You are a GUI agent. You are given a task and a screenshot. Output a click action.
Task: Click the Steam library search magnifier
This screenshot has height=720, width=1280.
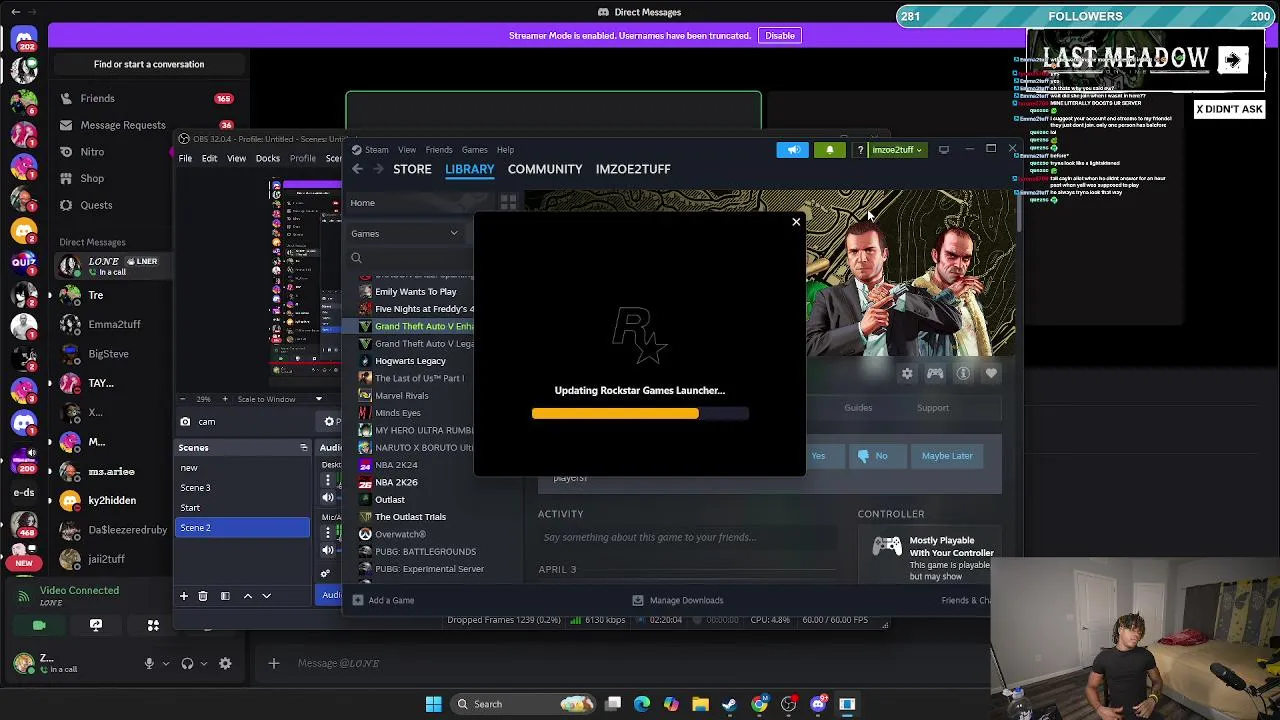(x=356, y=258)
